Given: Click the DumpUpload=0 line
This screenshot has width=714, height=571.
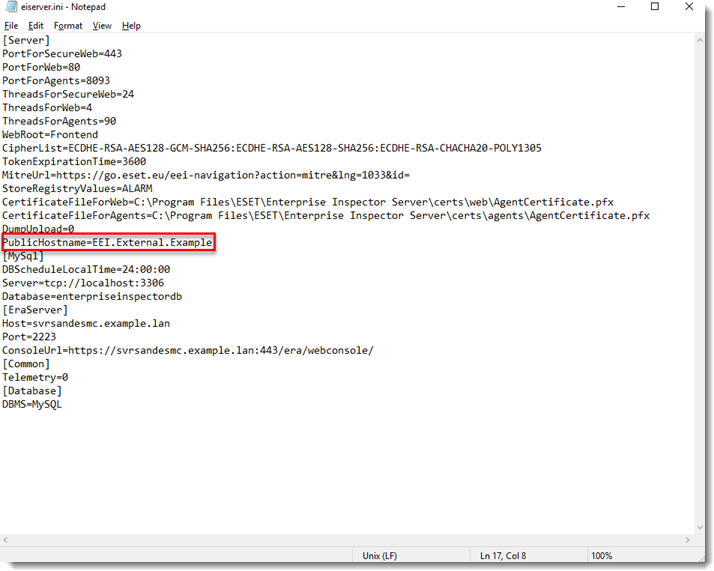Looking at the screenshot, I should [x=38, y=229].
